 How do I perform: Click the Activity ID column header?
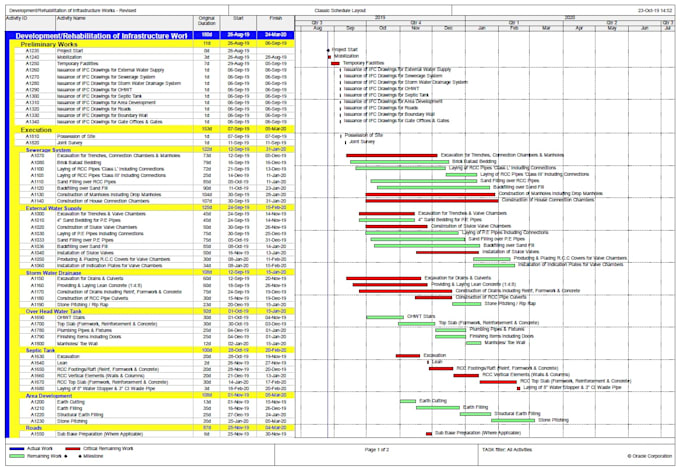(x=30, y=23)
